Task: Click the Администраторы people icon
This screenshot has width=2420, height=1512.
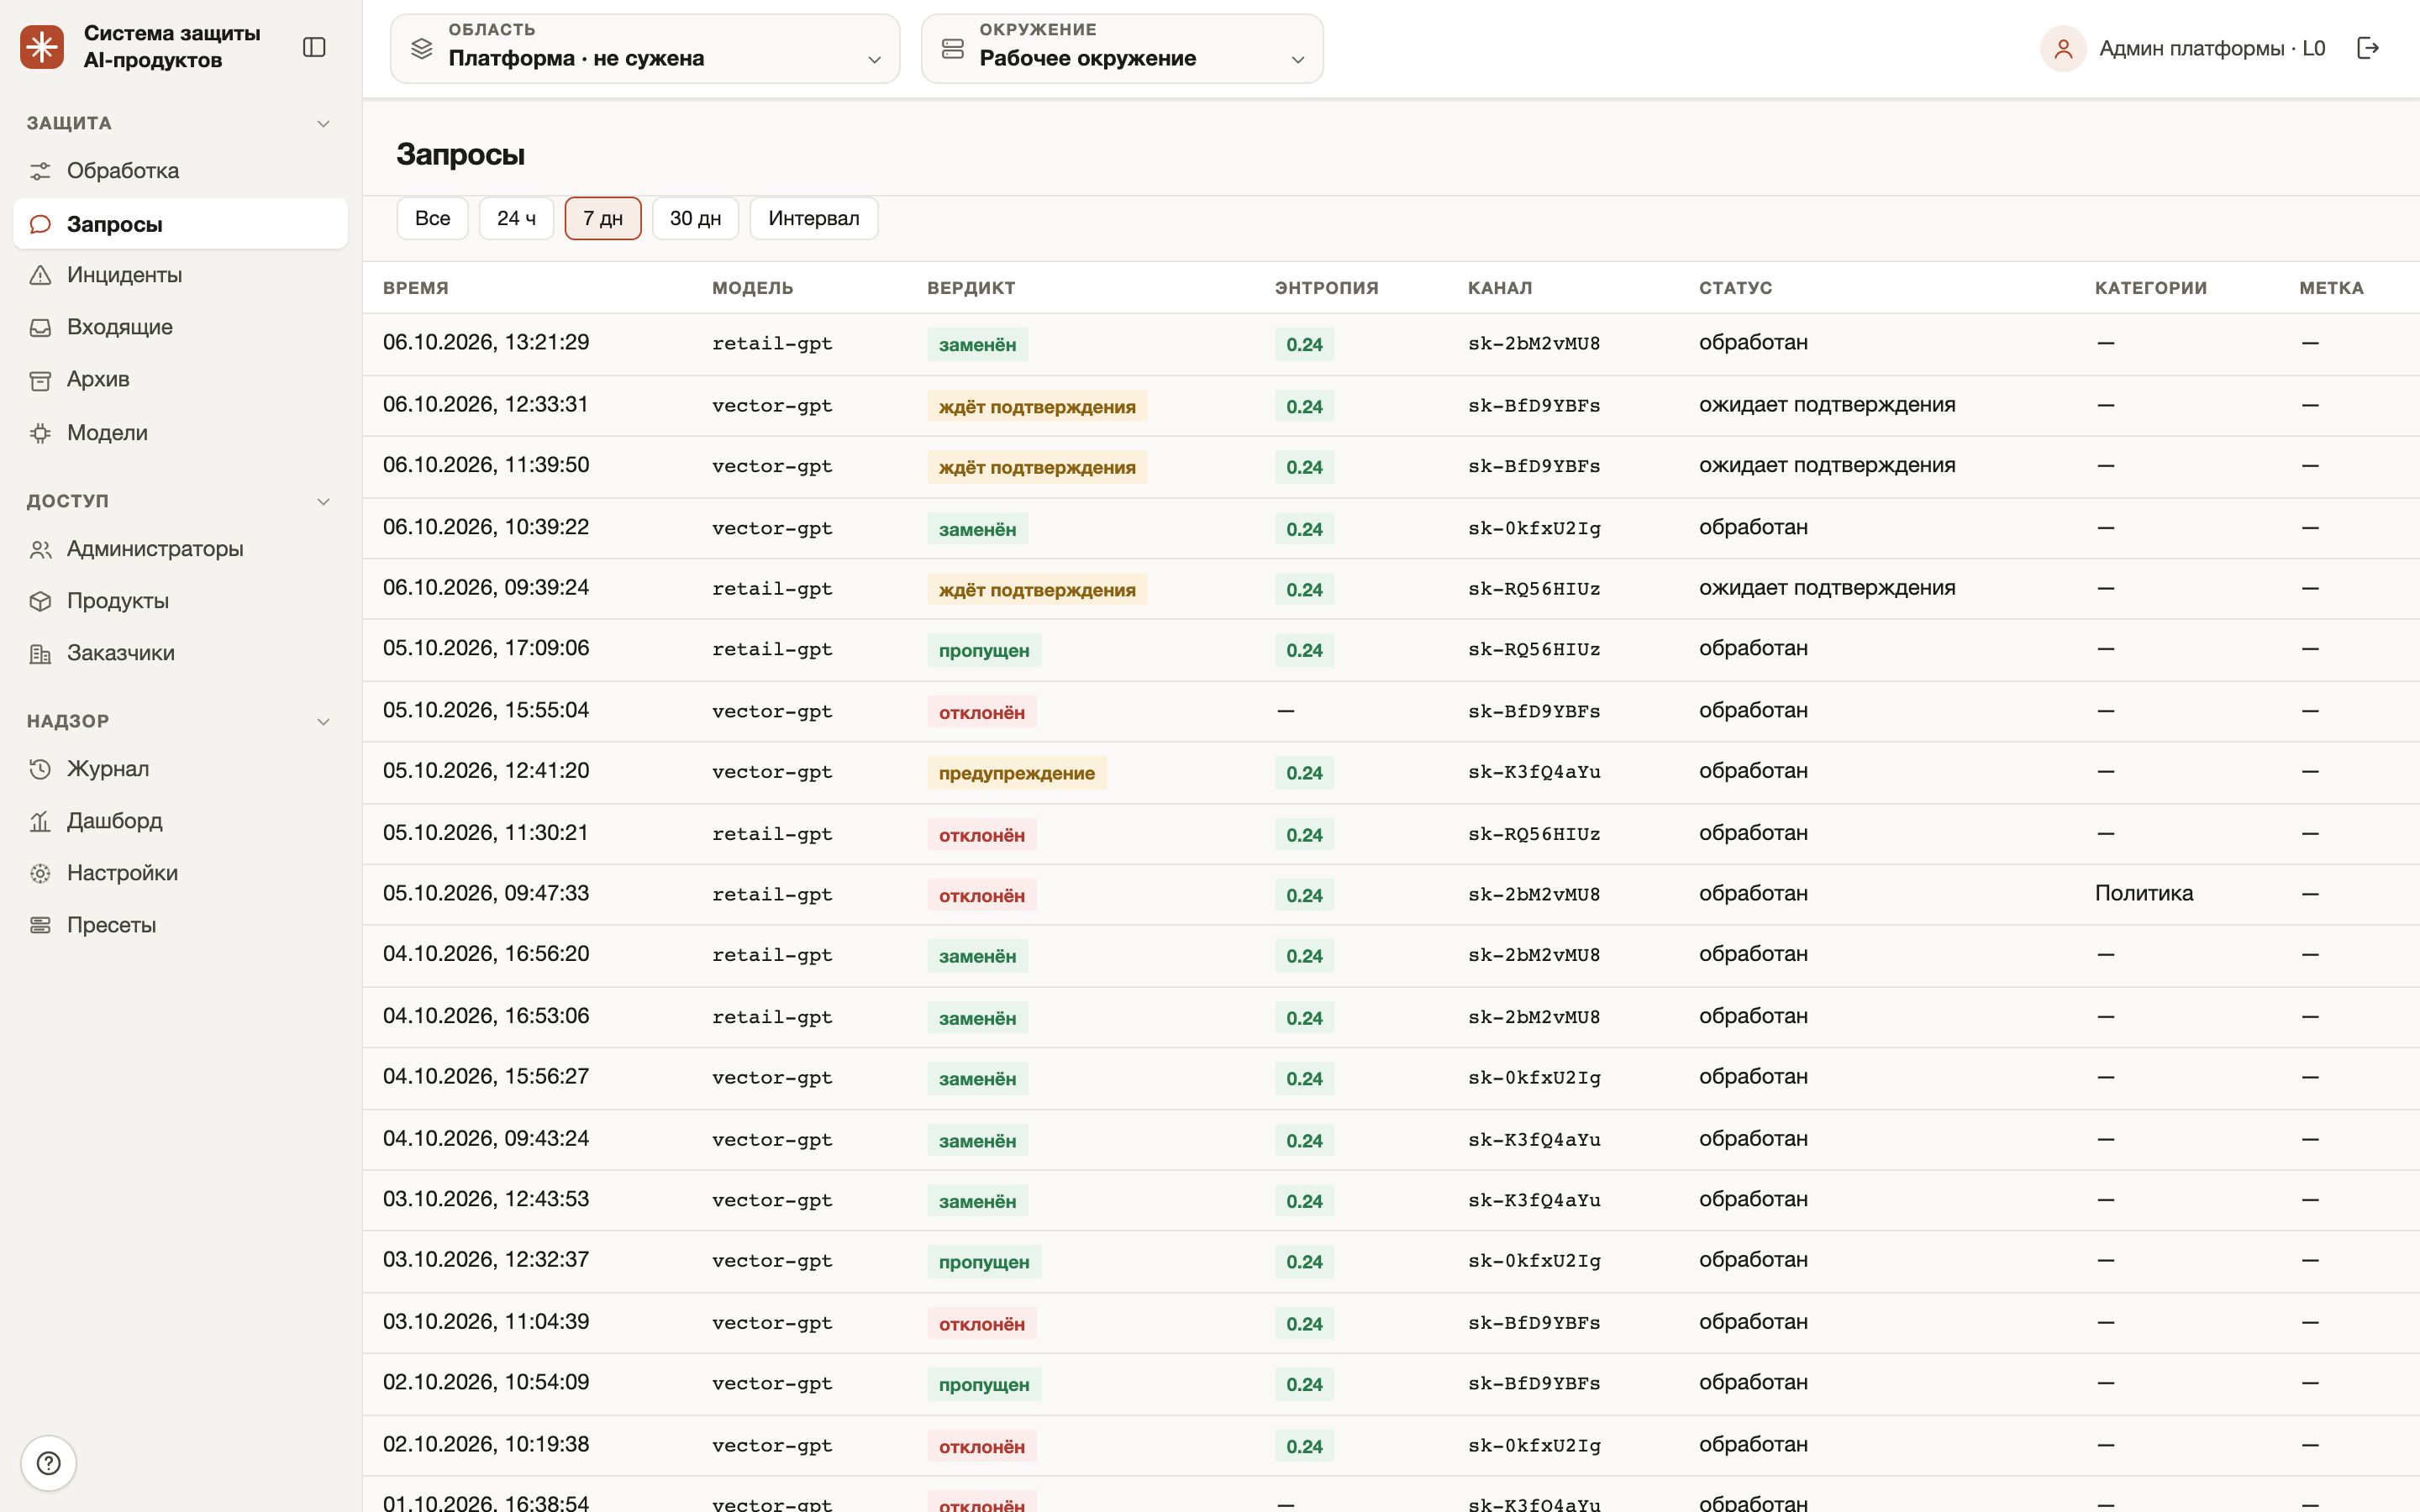Action: click(40, 549)
